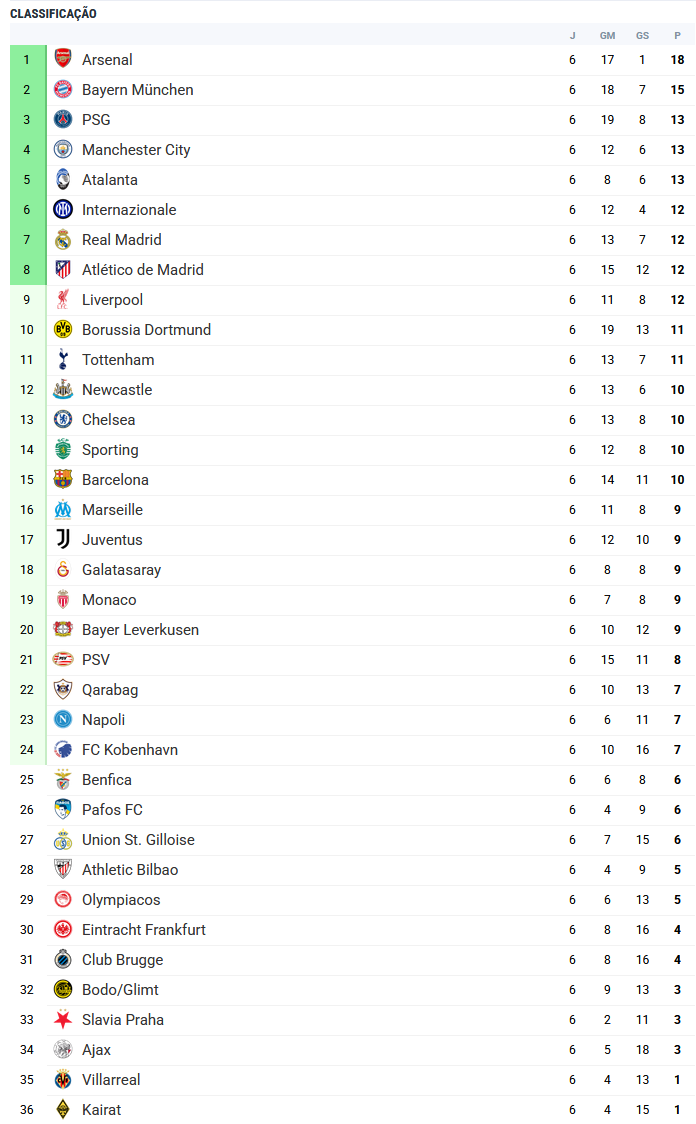Click the P points column header

(x=677, y=36)
